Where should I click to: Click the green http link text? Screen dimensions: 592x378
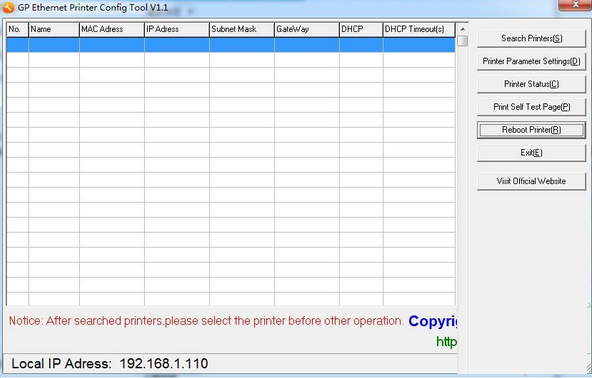tap(446, 342)
